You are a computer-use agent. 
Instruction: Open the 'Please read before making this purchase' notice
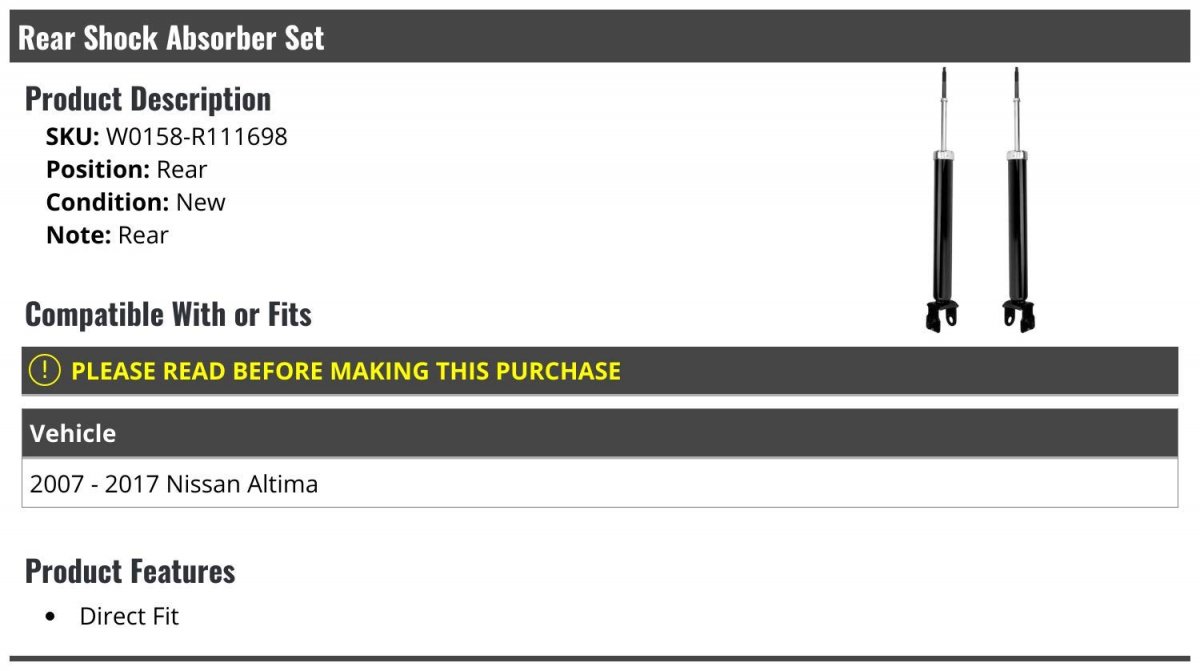[346, 371]
